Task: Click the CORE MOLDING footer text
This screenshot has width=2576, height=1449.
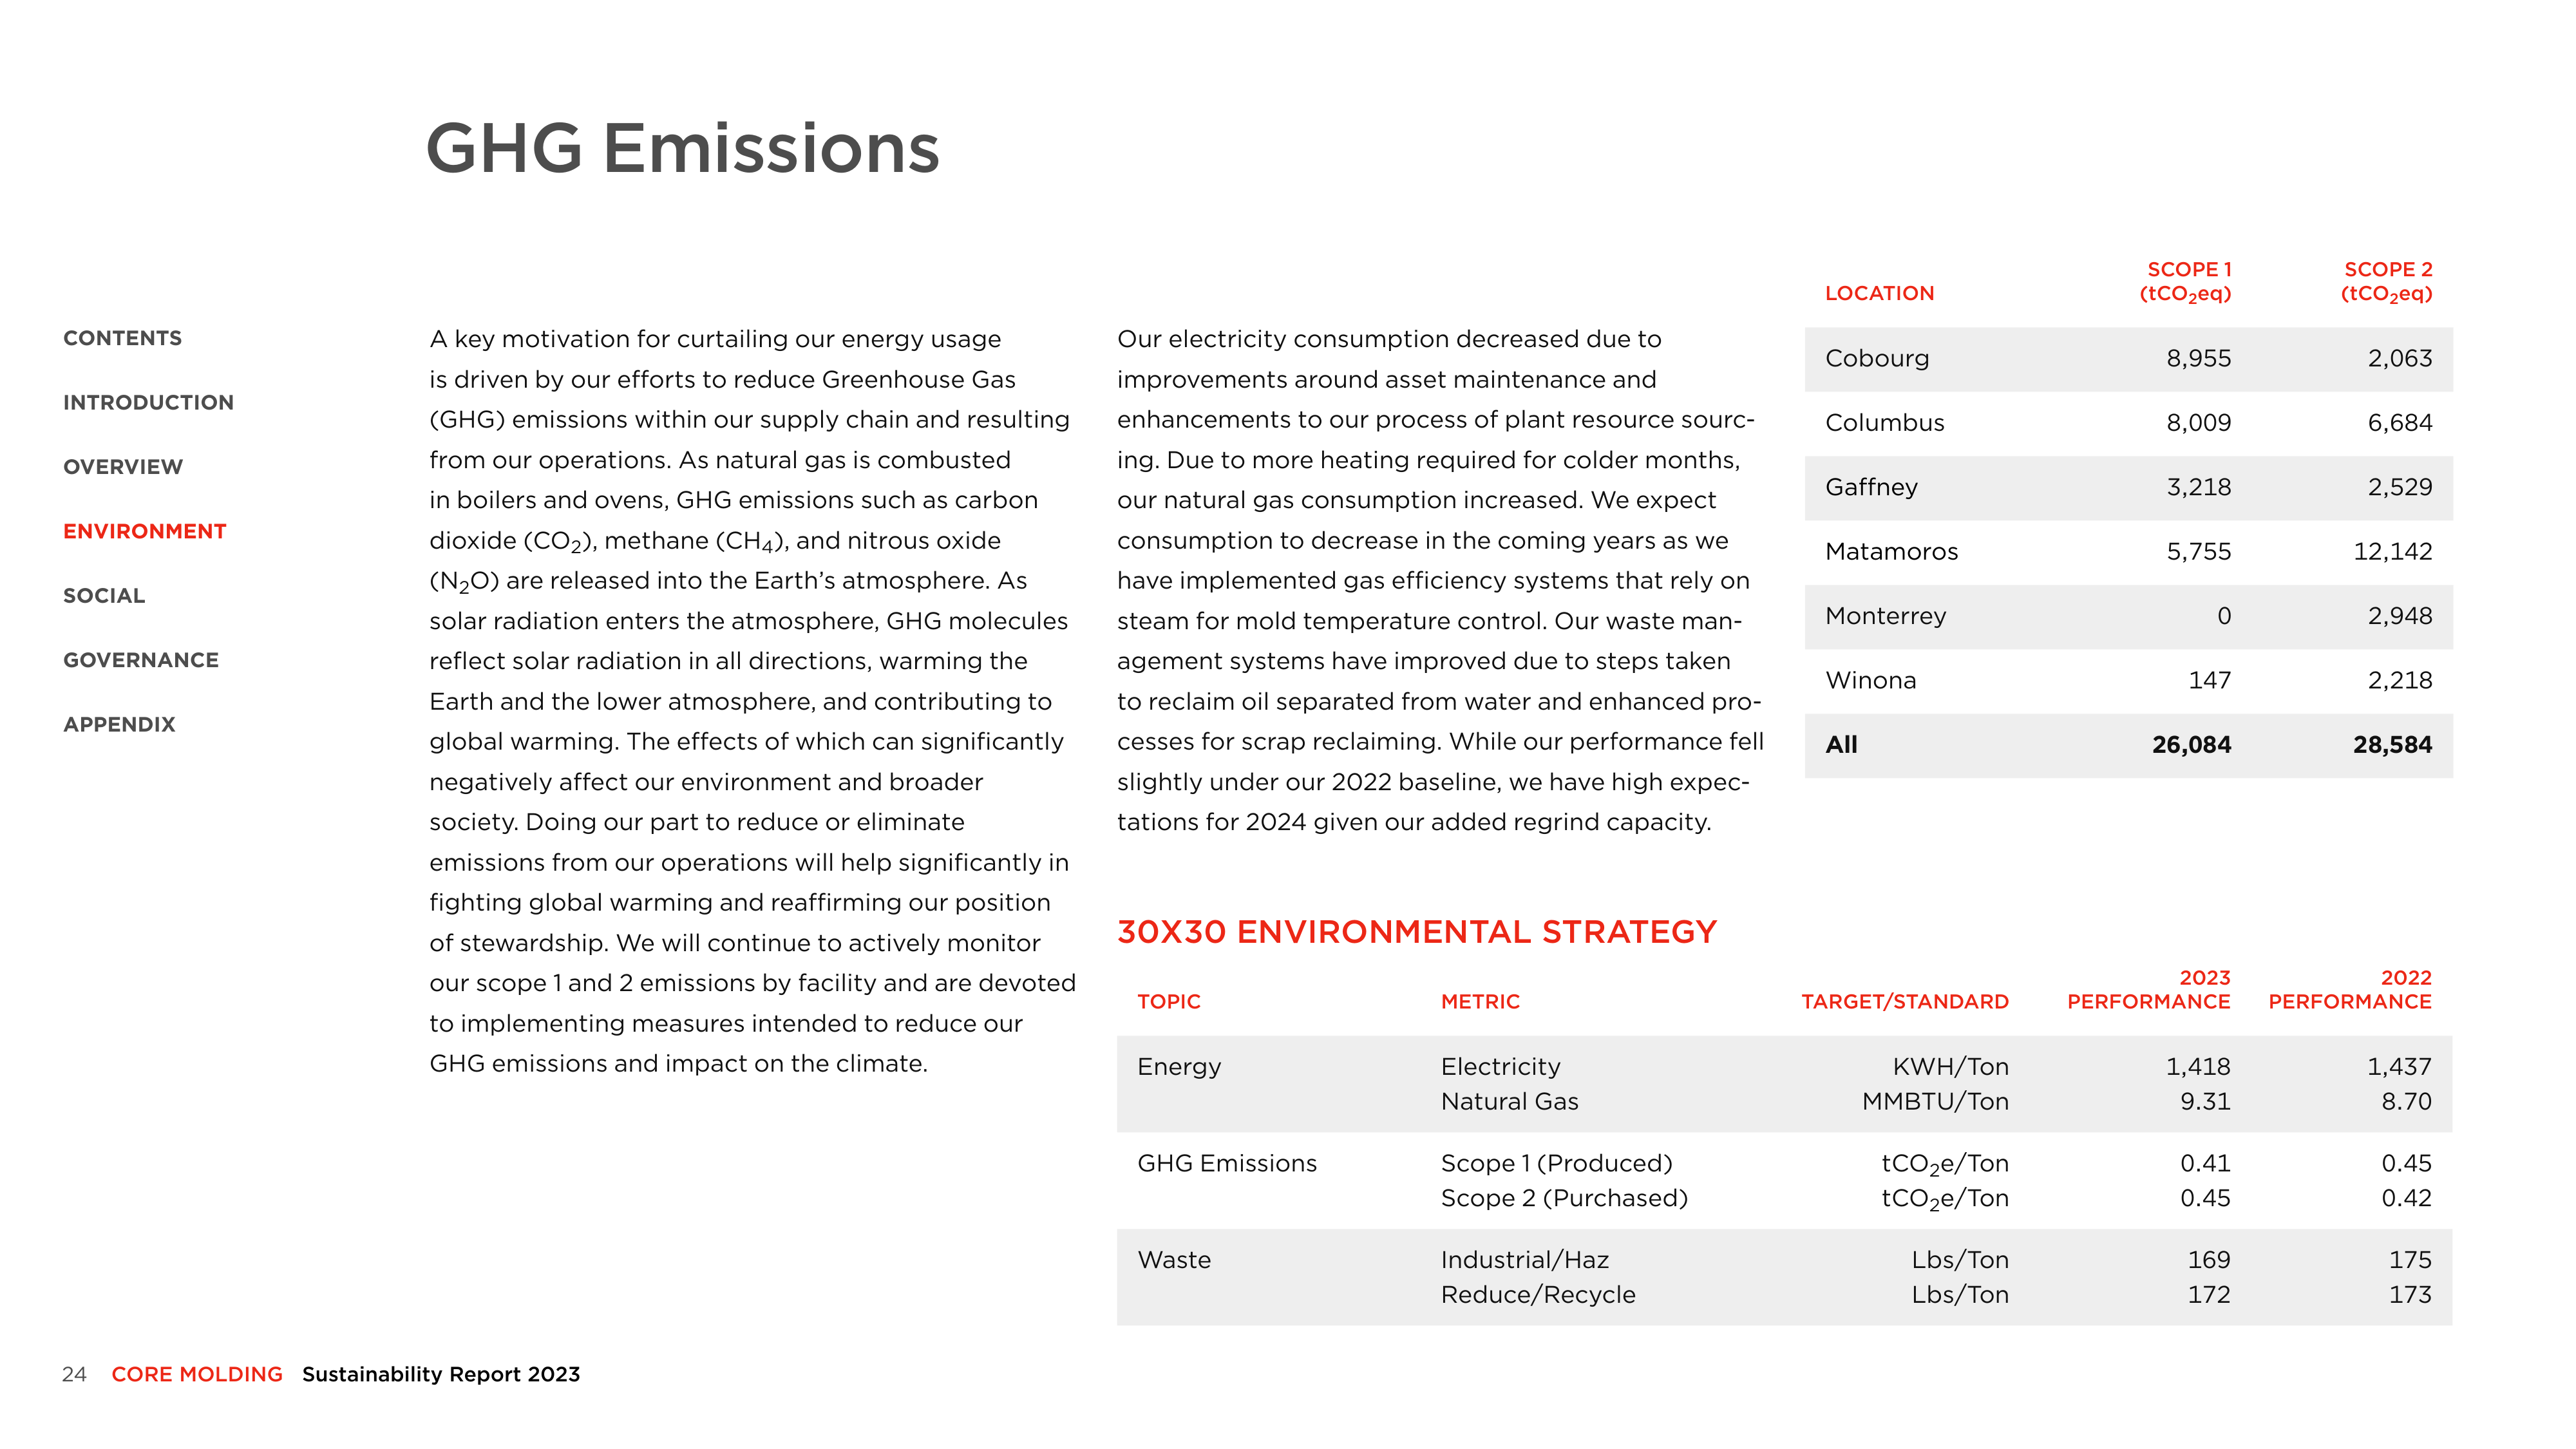Action: [197, 1374]
